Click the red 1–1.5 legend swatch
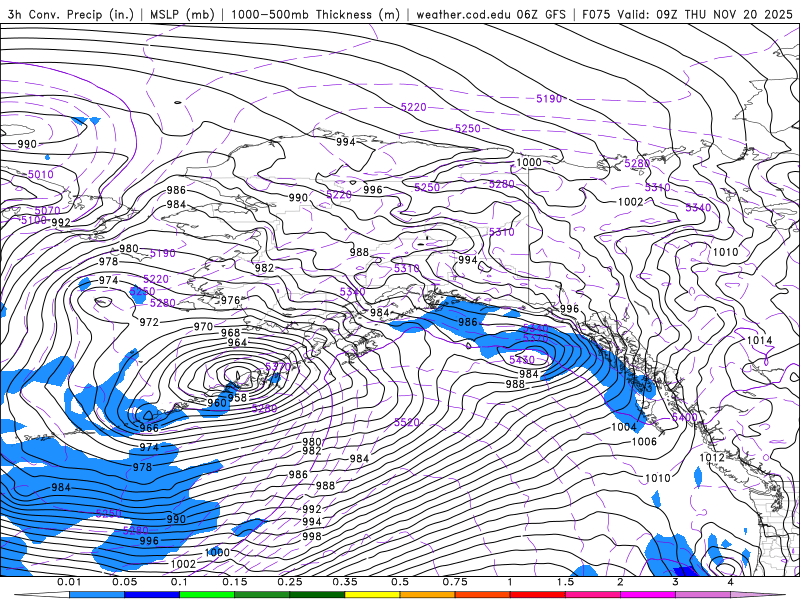Screen dimensions: 800x600 click(x=537, y=595)
